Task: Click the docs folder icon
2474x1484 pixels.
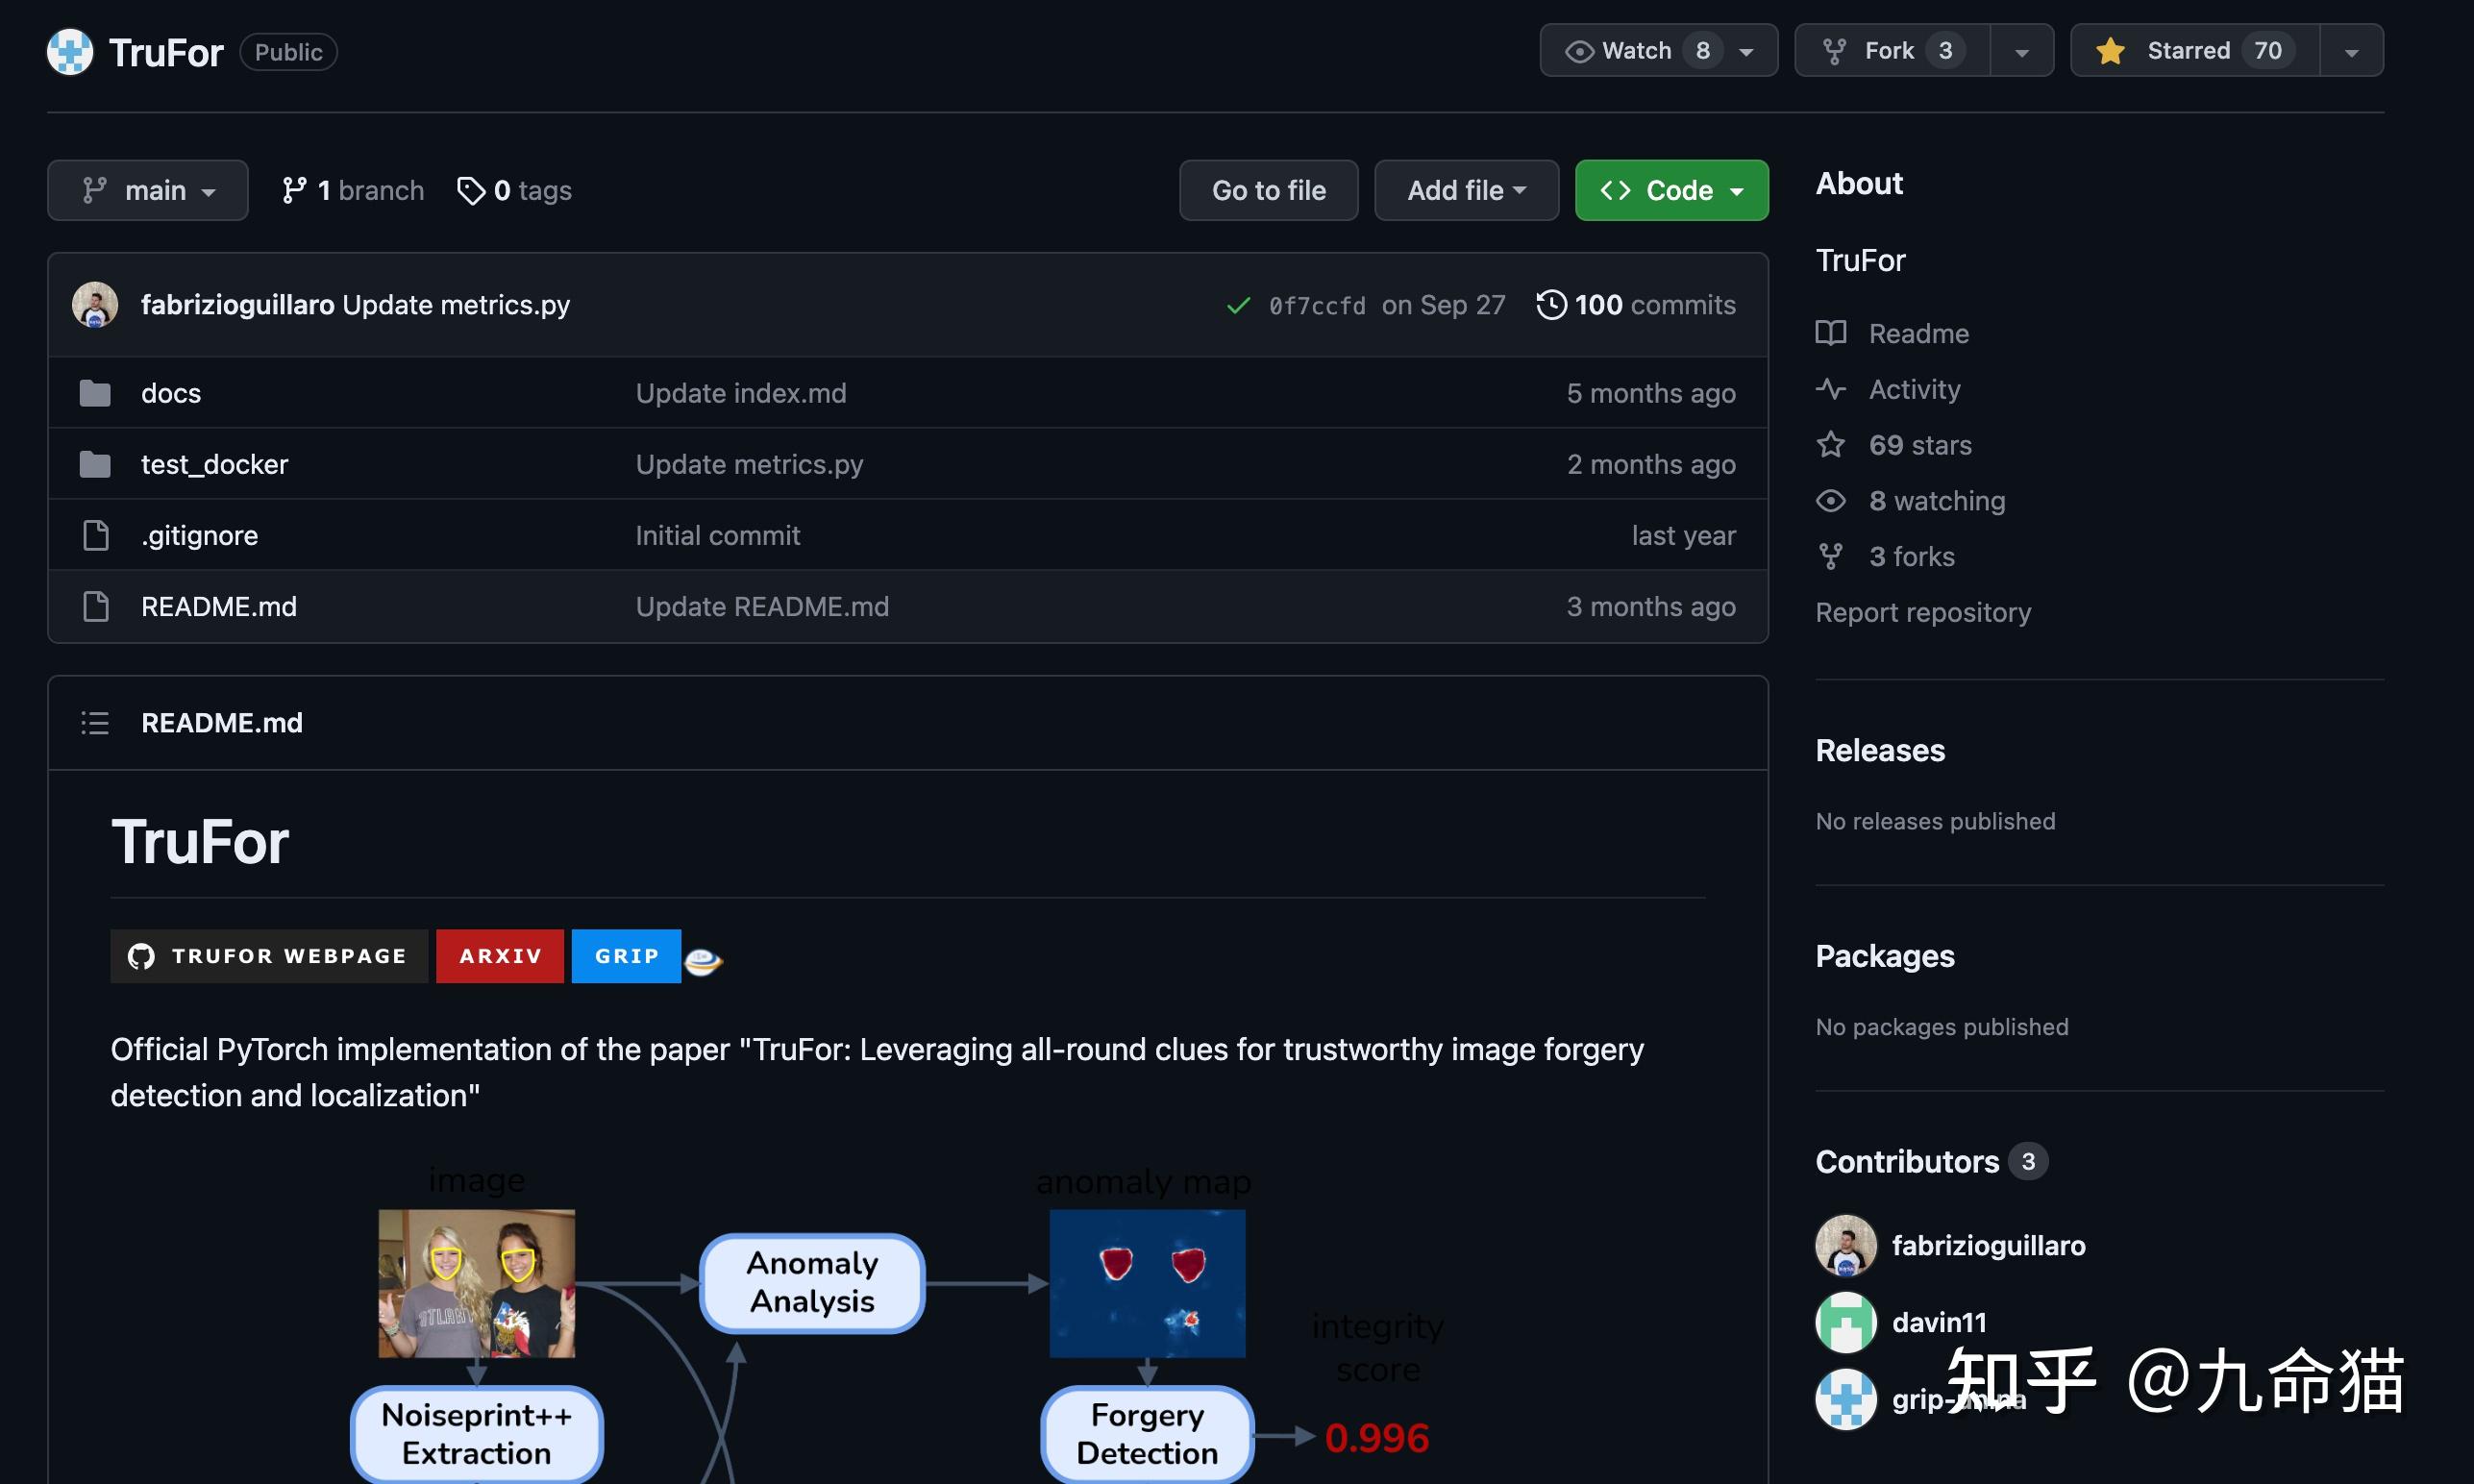Action: click(x=95, y=393)
